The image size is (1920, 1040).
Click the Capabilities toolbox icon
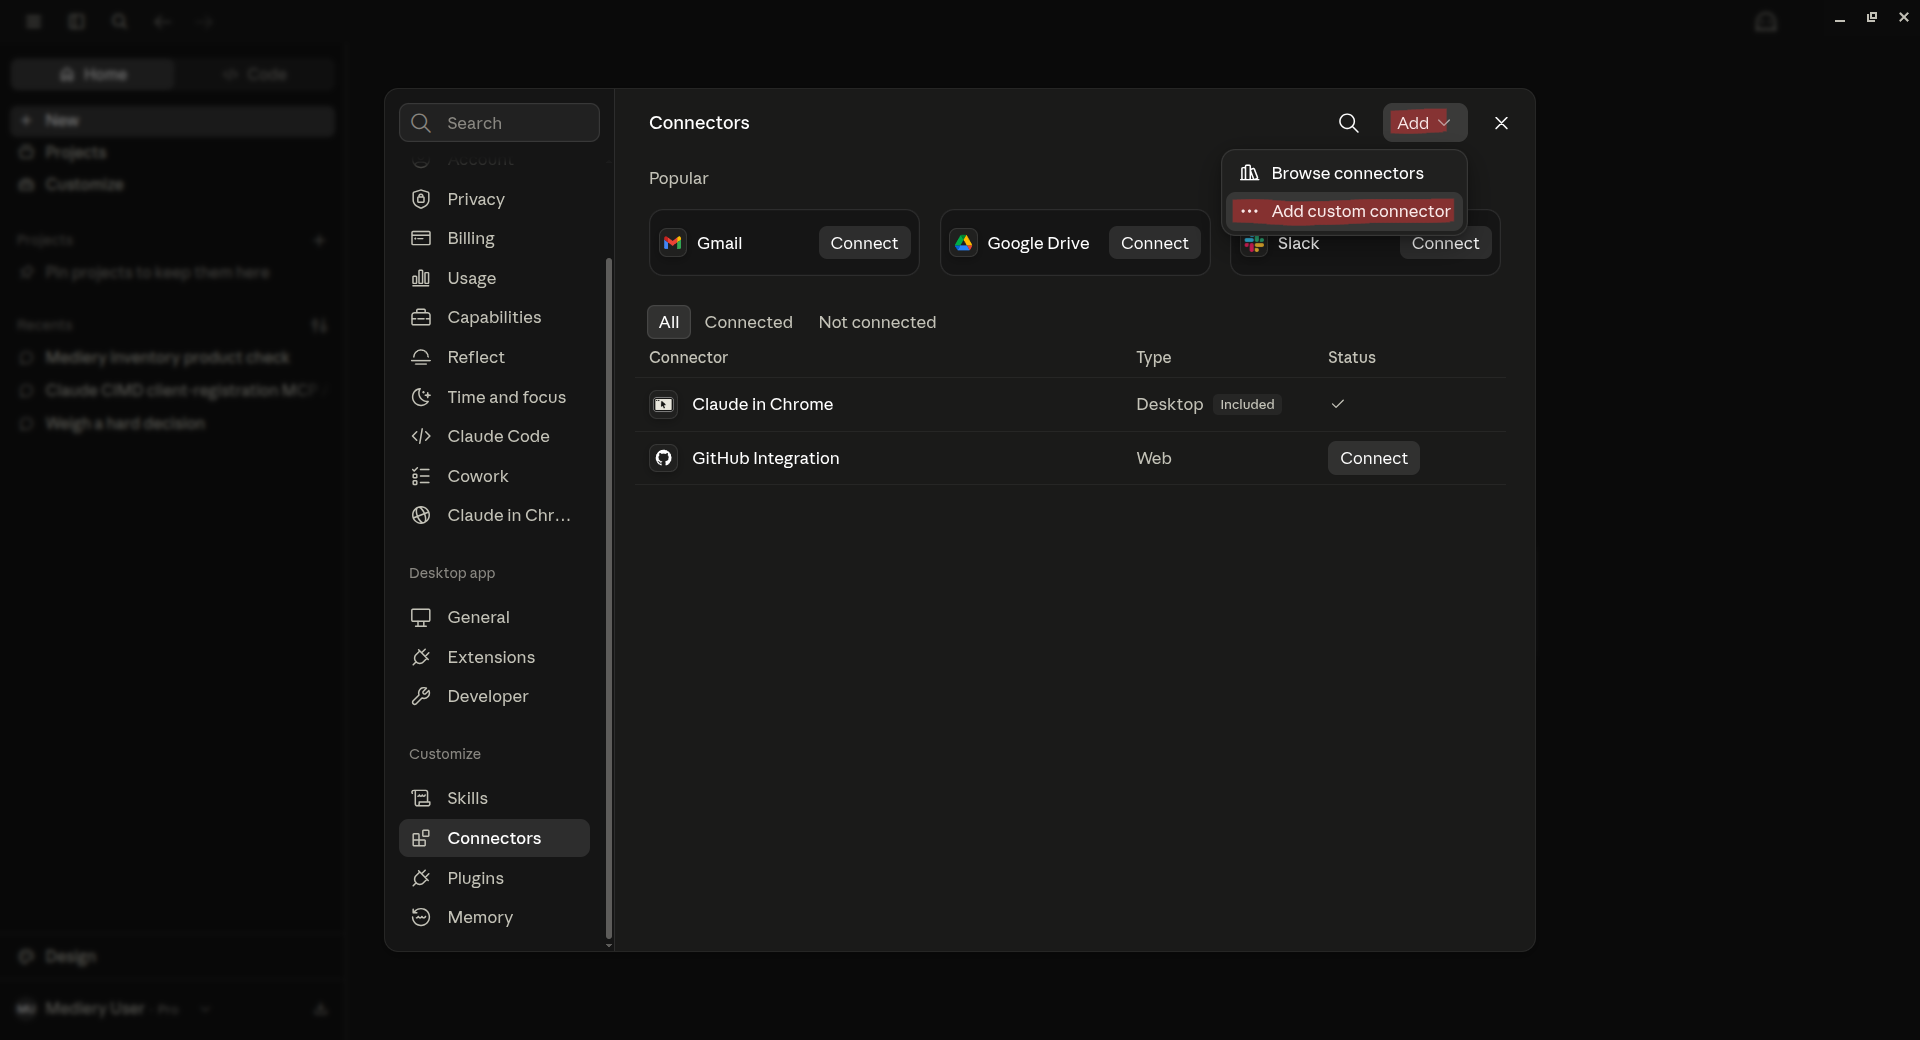pos(421,317)
